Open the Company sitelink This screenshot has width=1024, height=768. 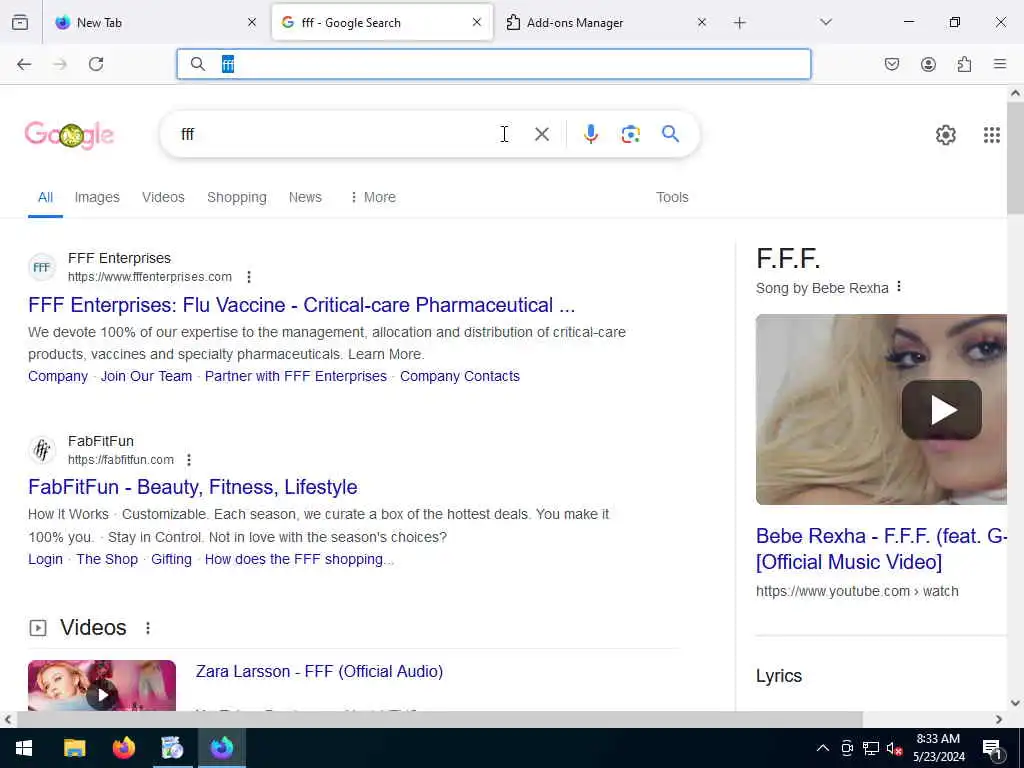coord(57,376)
